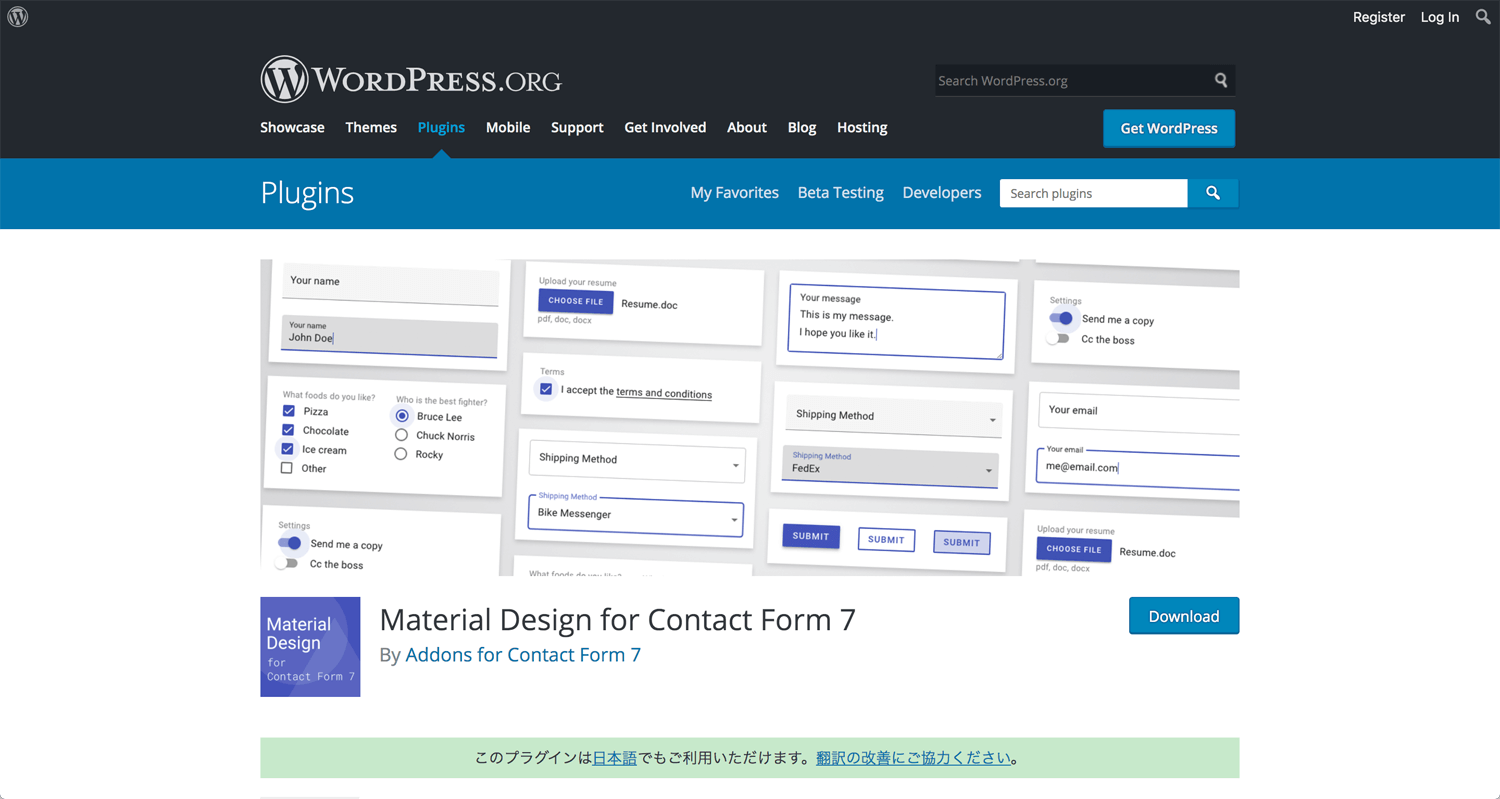Open the admin bar search magnifier
Screen dimensions: 1500x799
(1483, 17)
